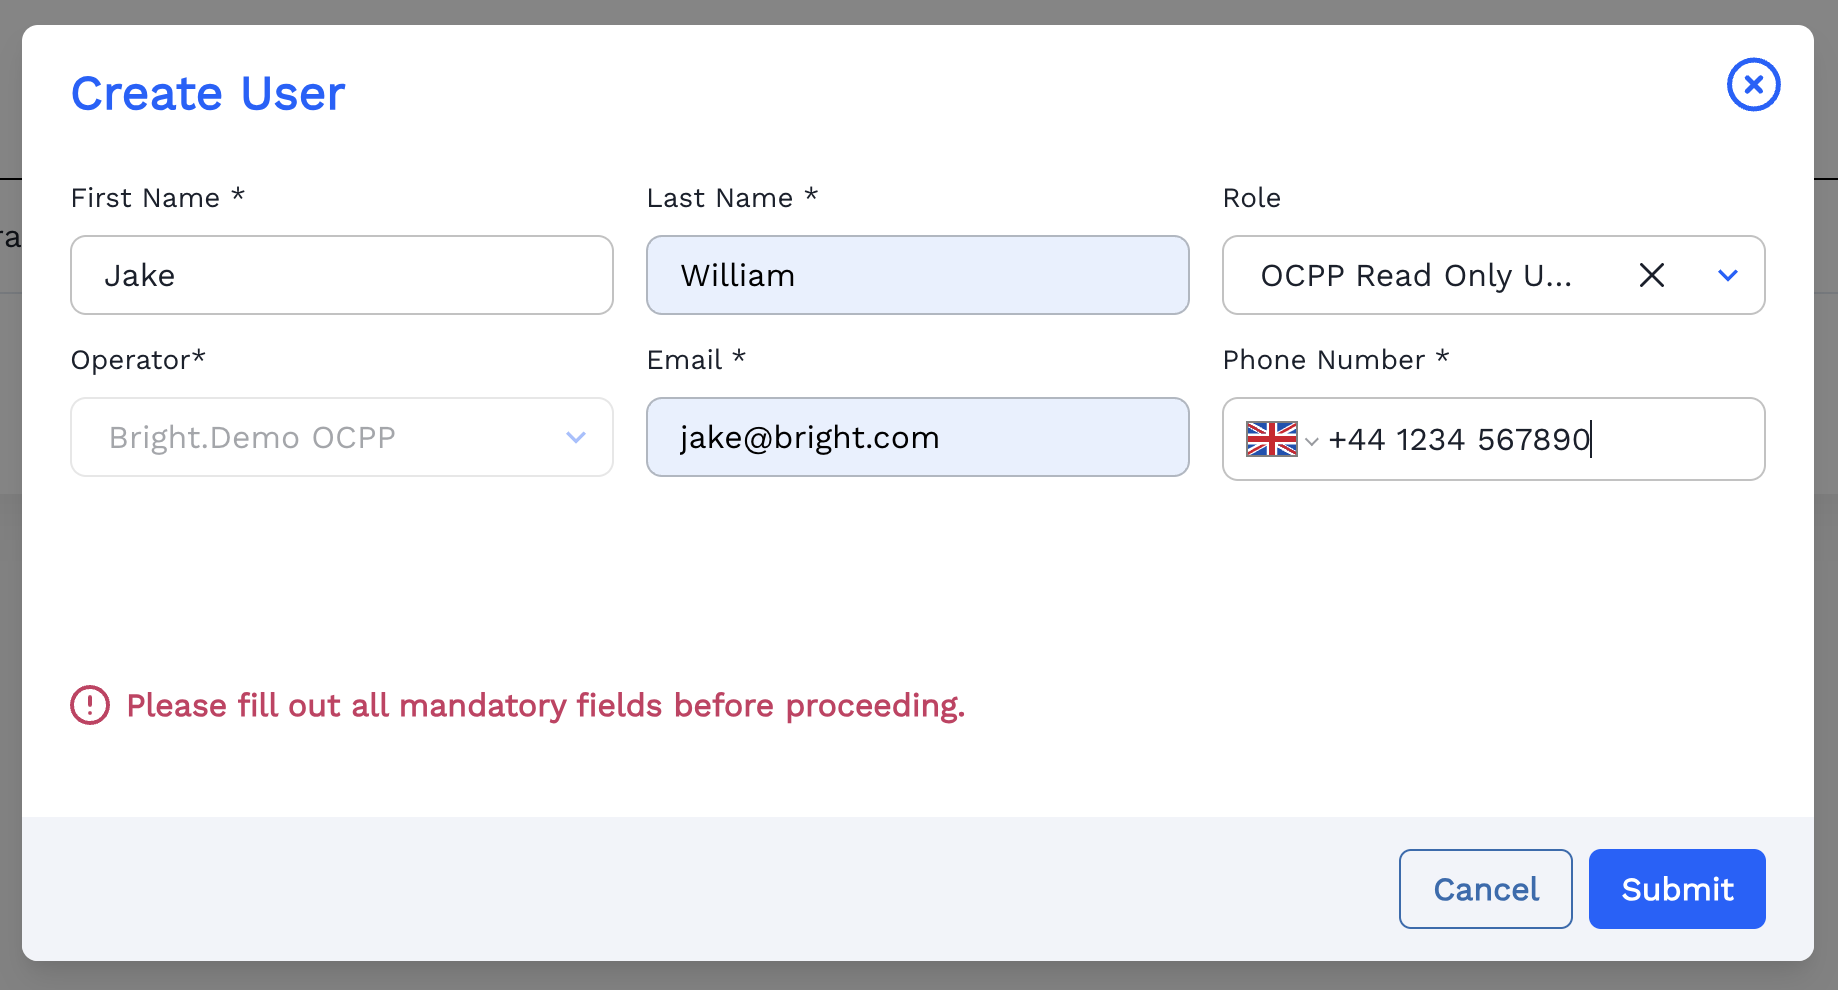Focus the First Name field with Jake
The width and height of the screenshot is (1838, 990).
click(341, 275)
